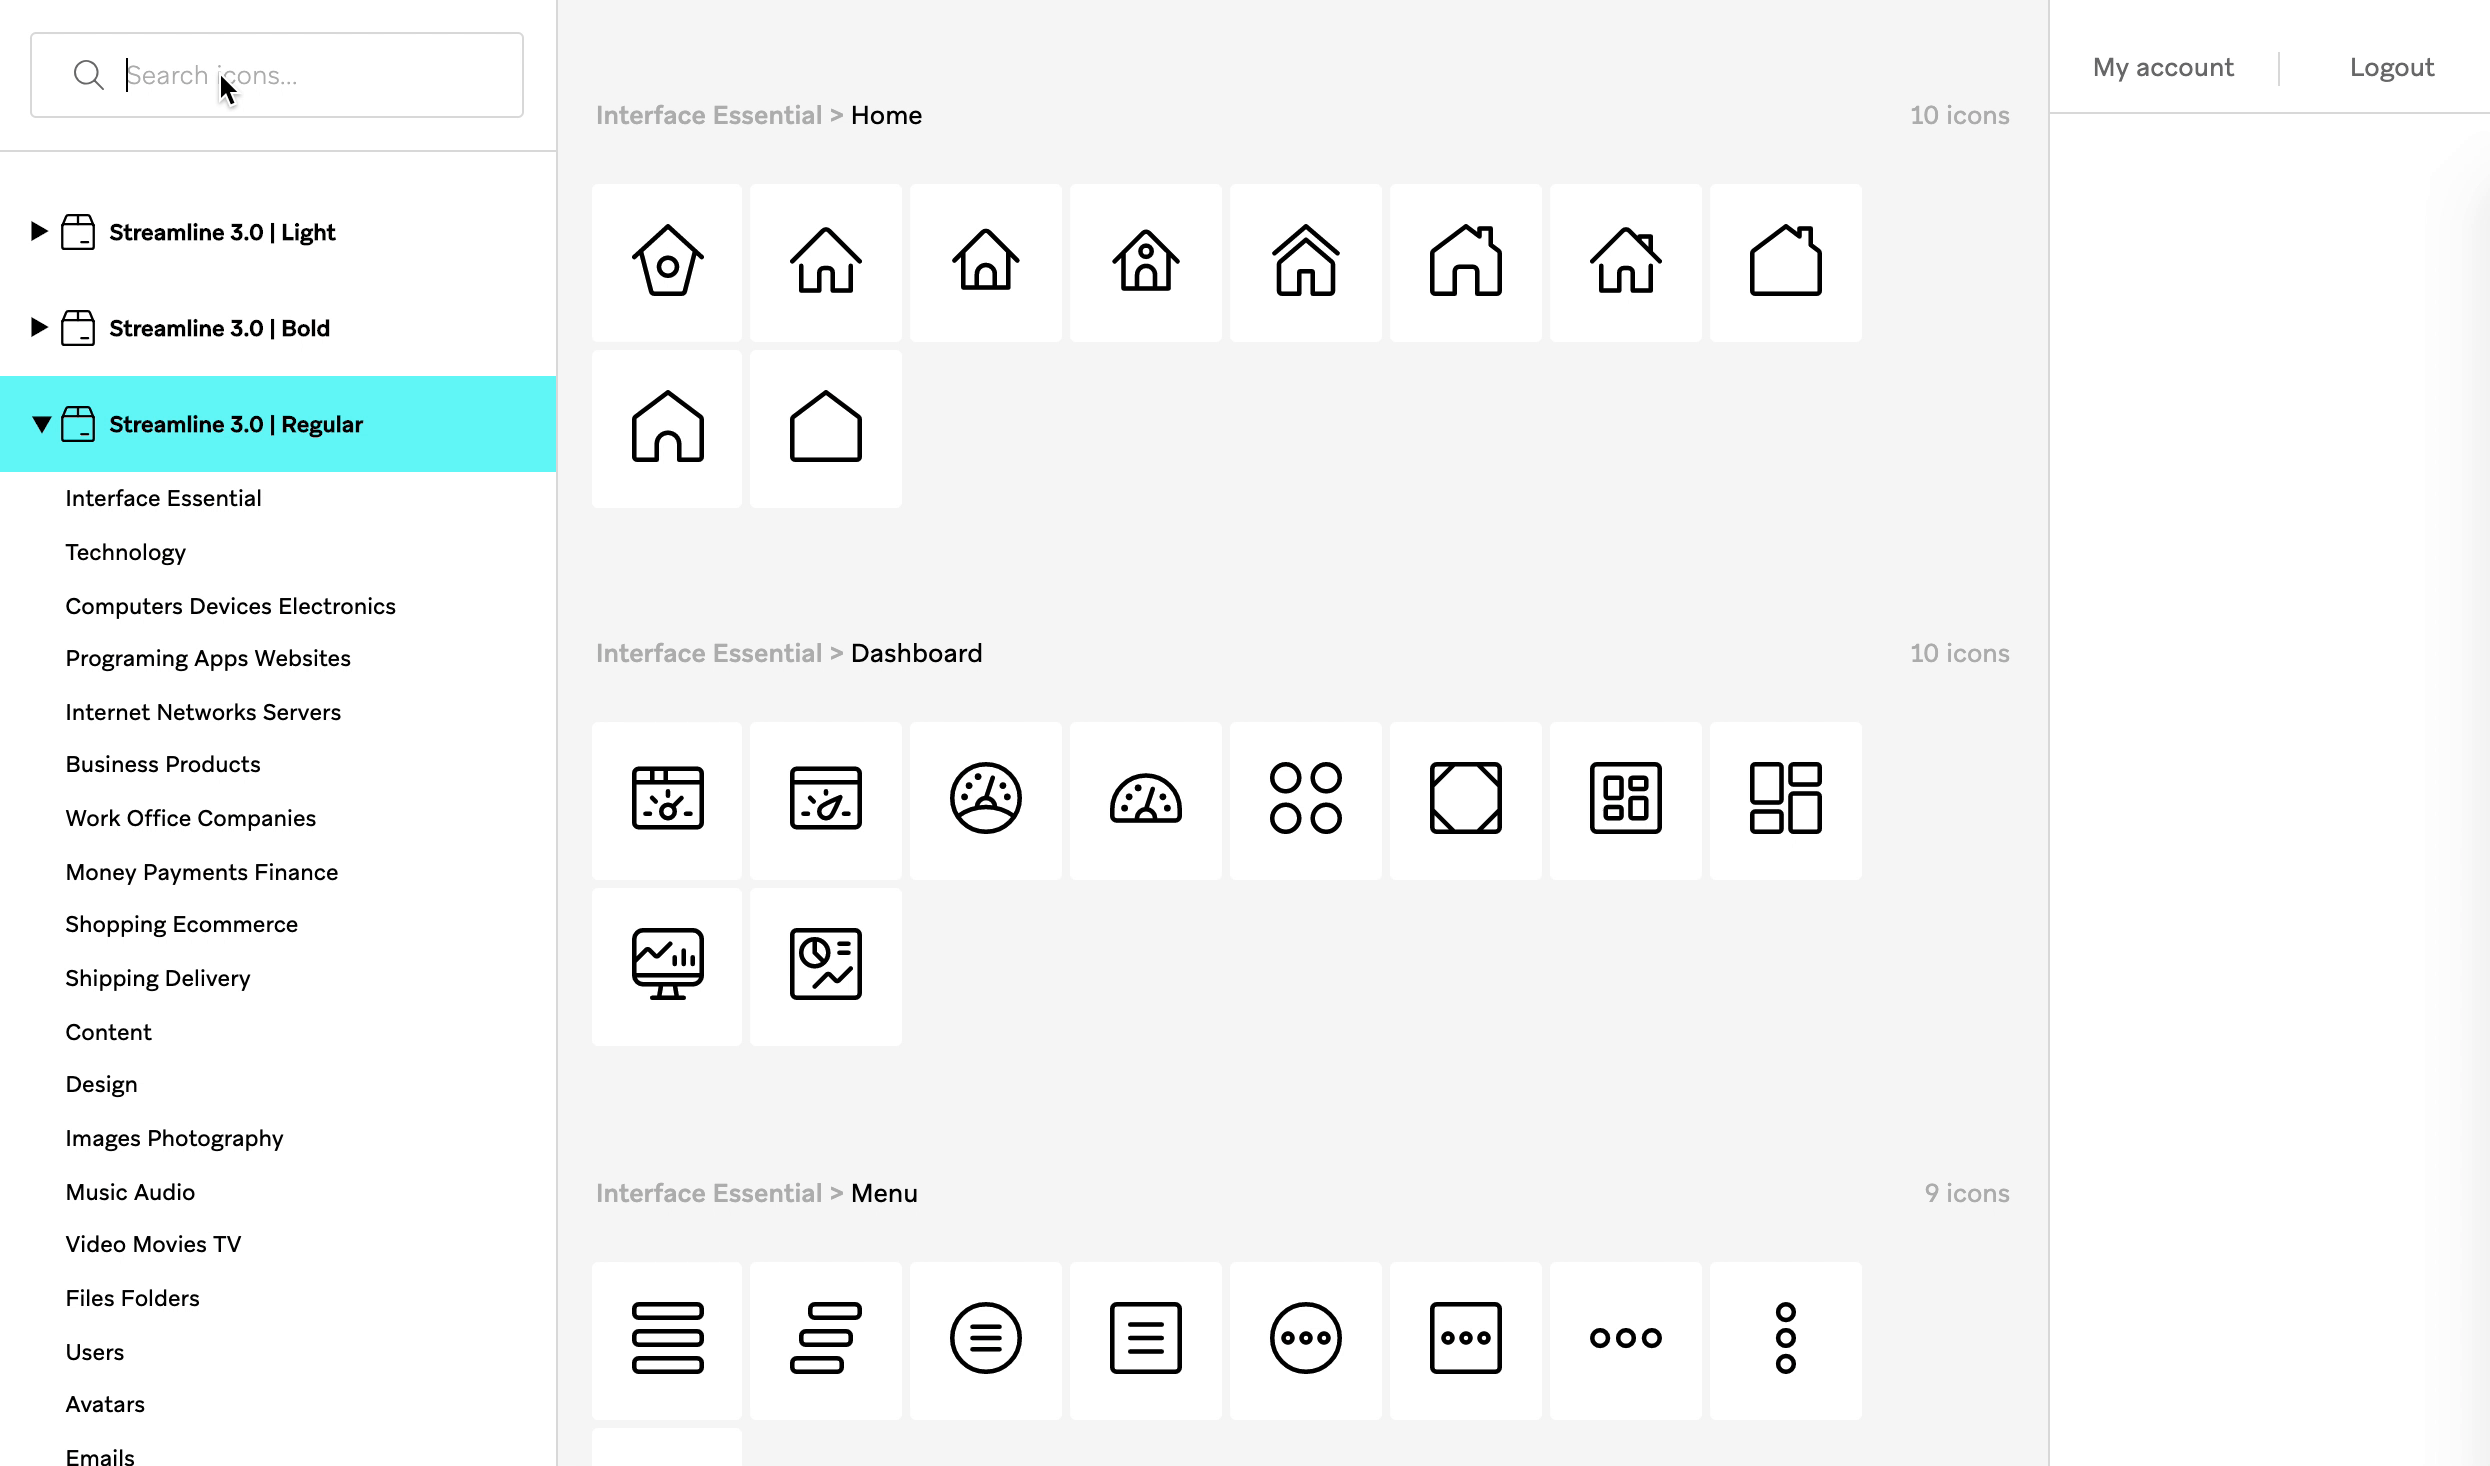Open the Money Payments Finance category

(x=201, y=872)
